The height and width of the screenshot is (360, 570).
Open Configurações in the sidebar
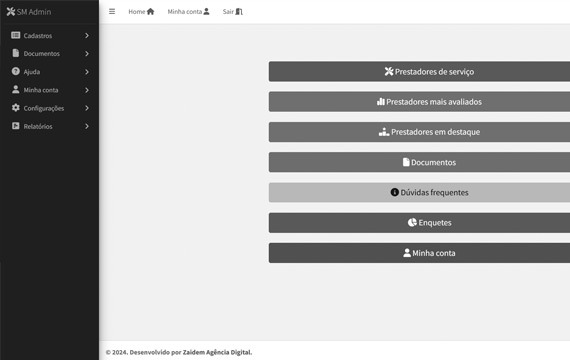[x=49, y=108]
